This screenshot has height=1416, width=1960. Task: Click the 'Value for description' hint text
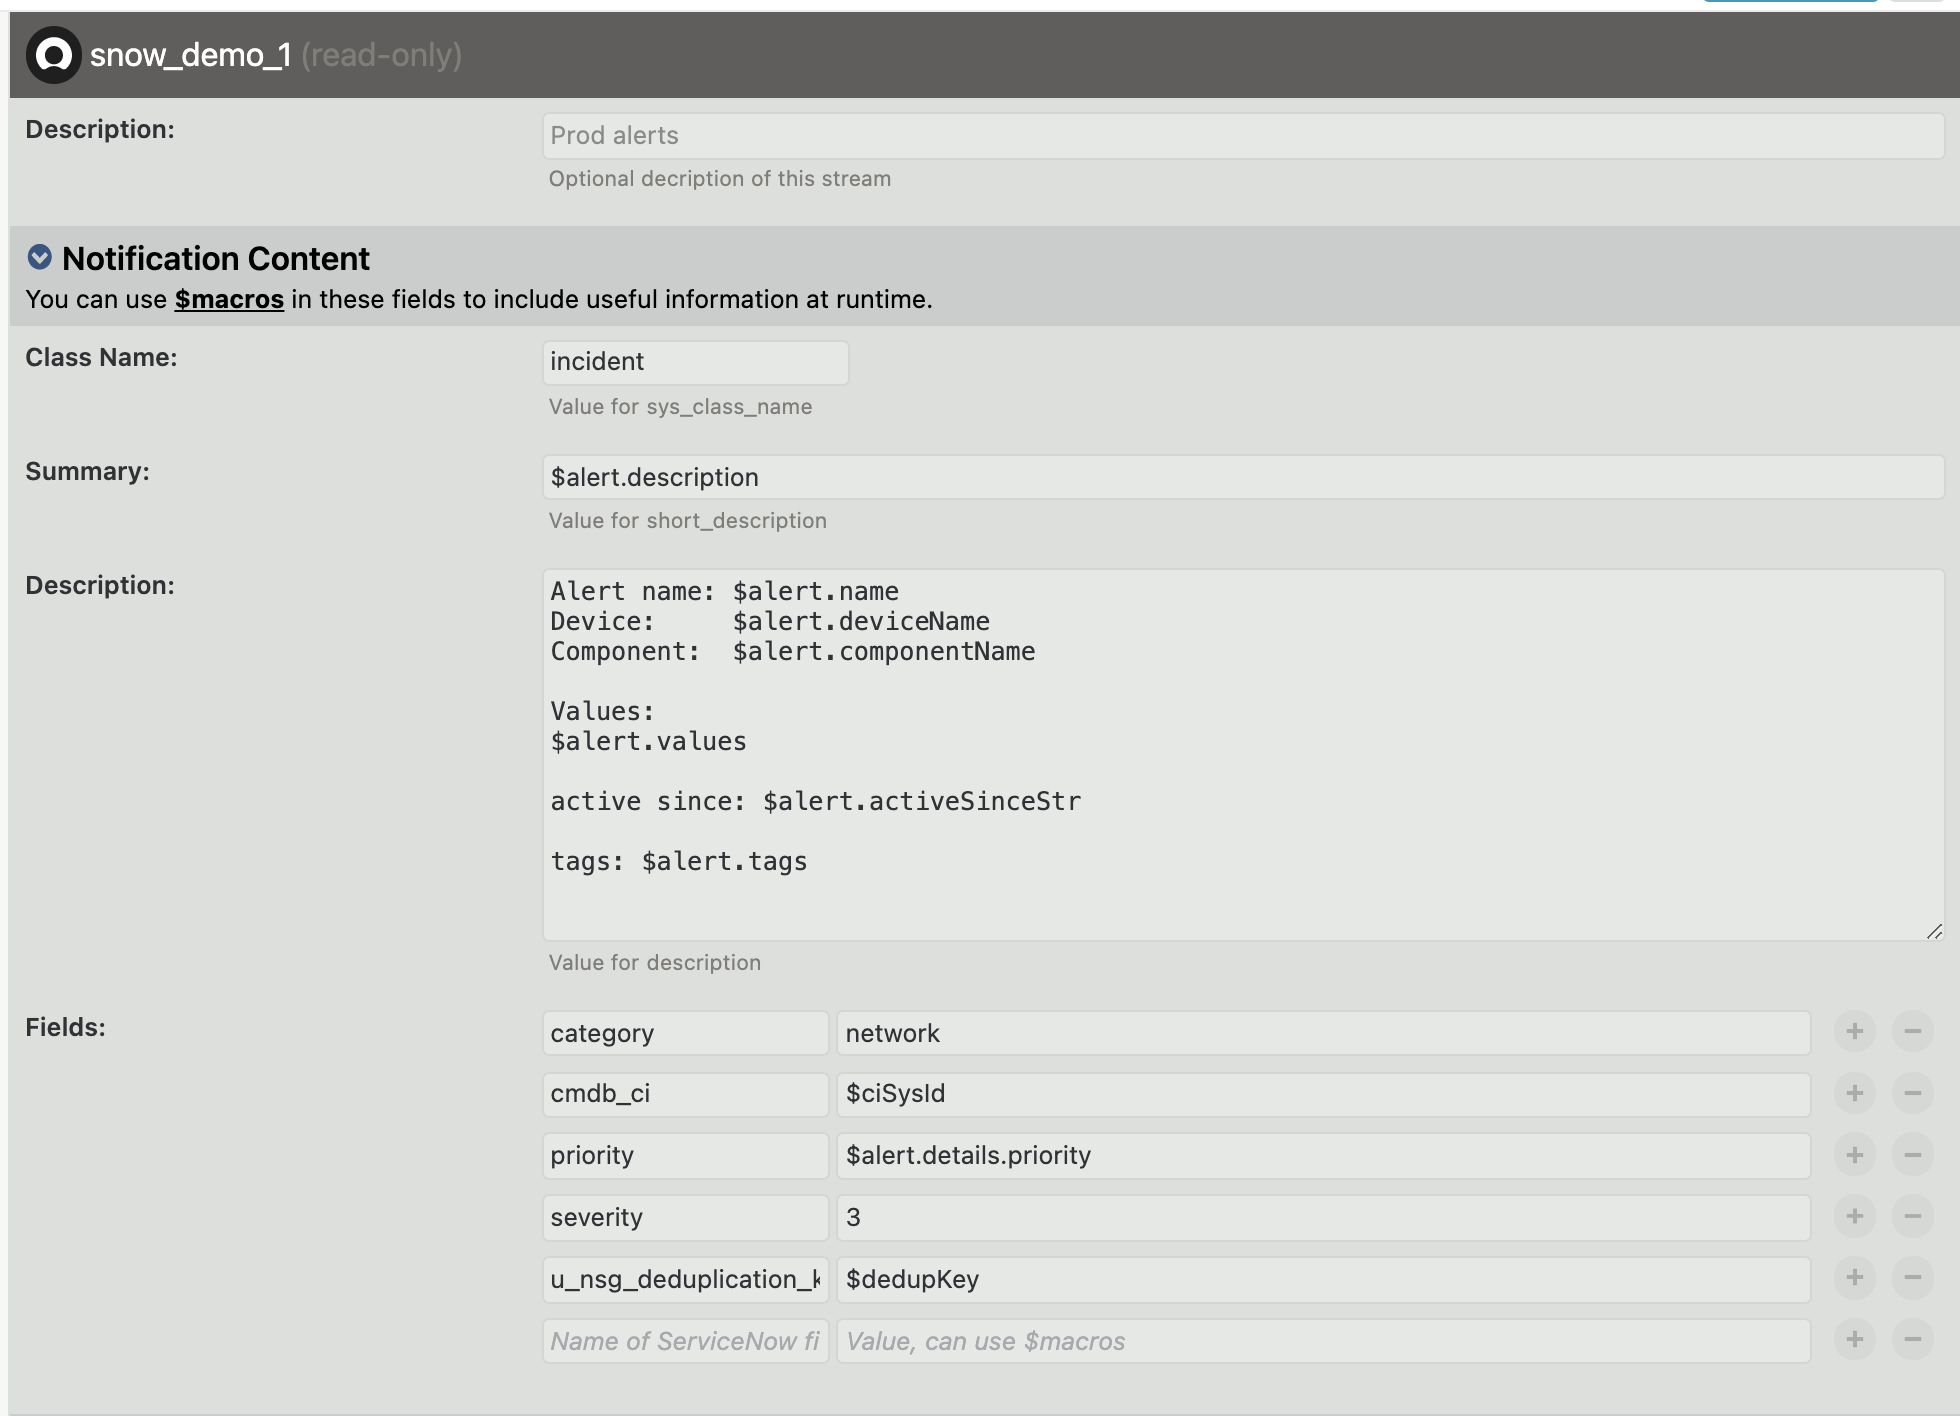coord(654,963)
